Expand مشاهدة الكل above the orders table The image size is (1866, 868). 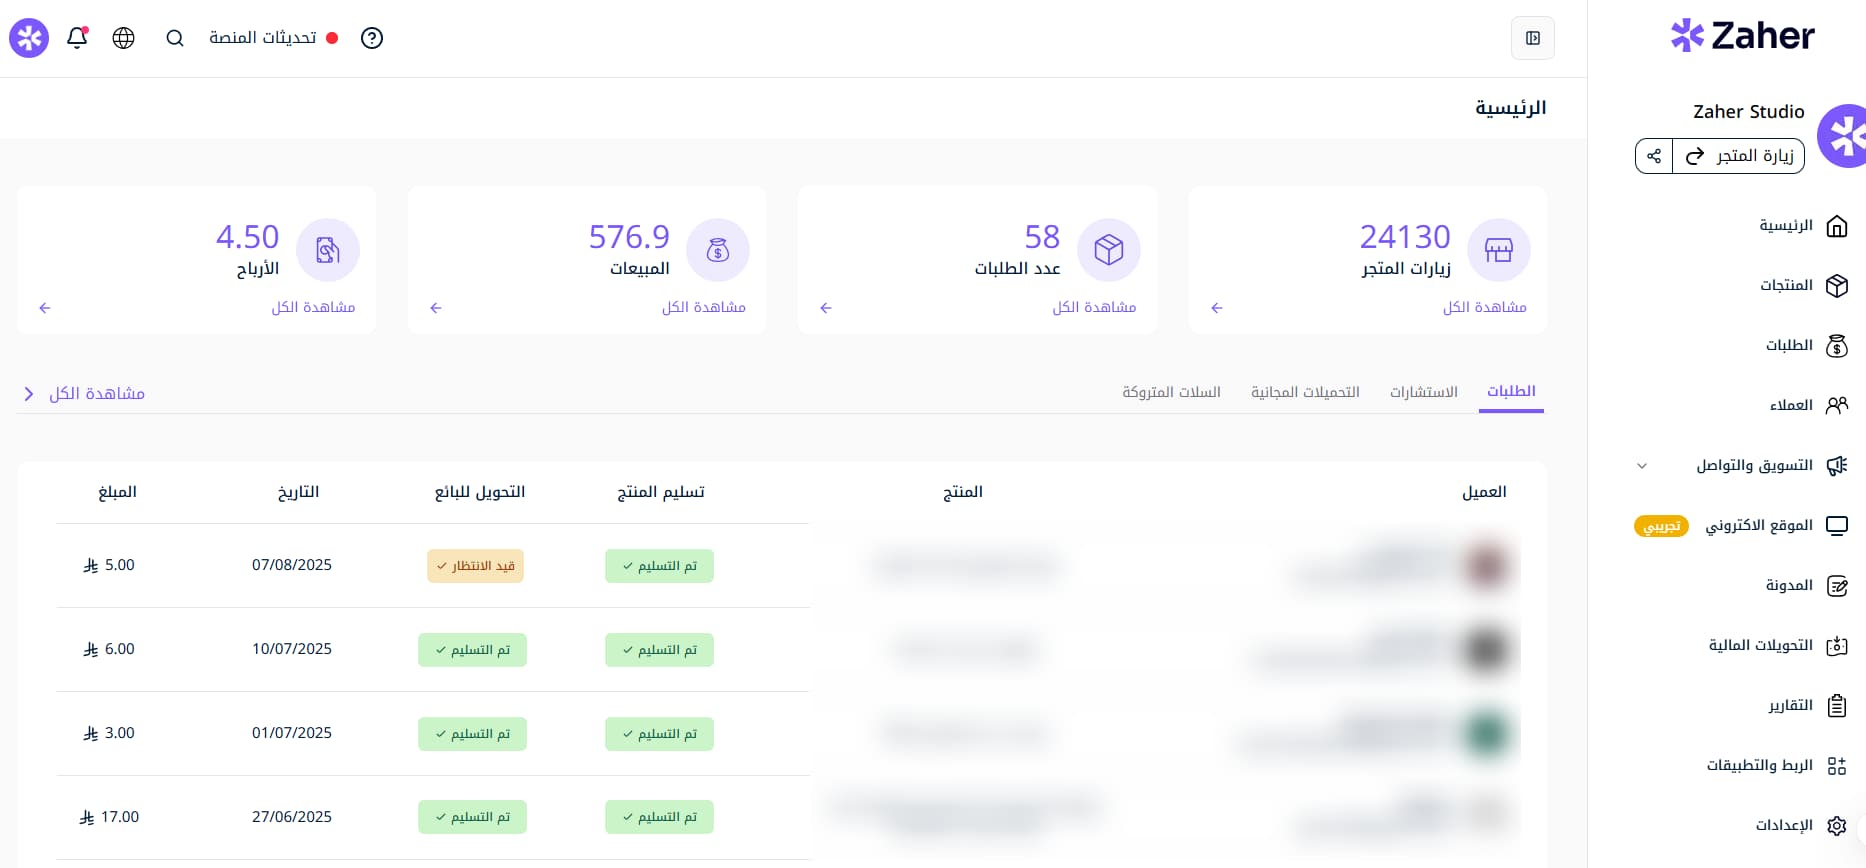(85, 394)
